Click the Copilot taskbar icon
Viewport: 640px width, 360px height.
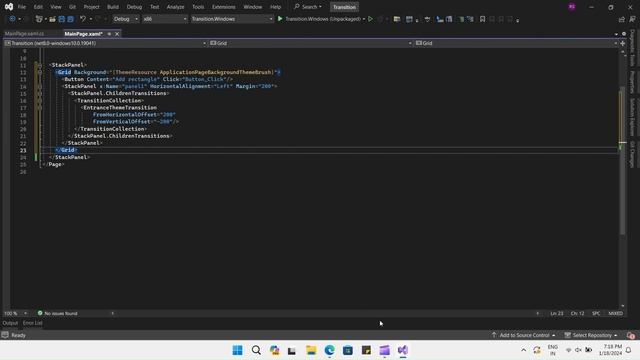[274, 350]
